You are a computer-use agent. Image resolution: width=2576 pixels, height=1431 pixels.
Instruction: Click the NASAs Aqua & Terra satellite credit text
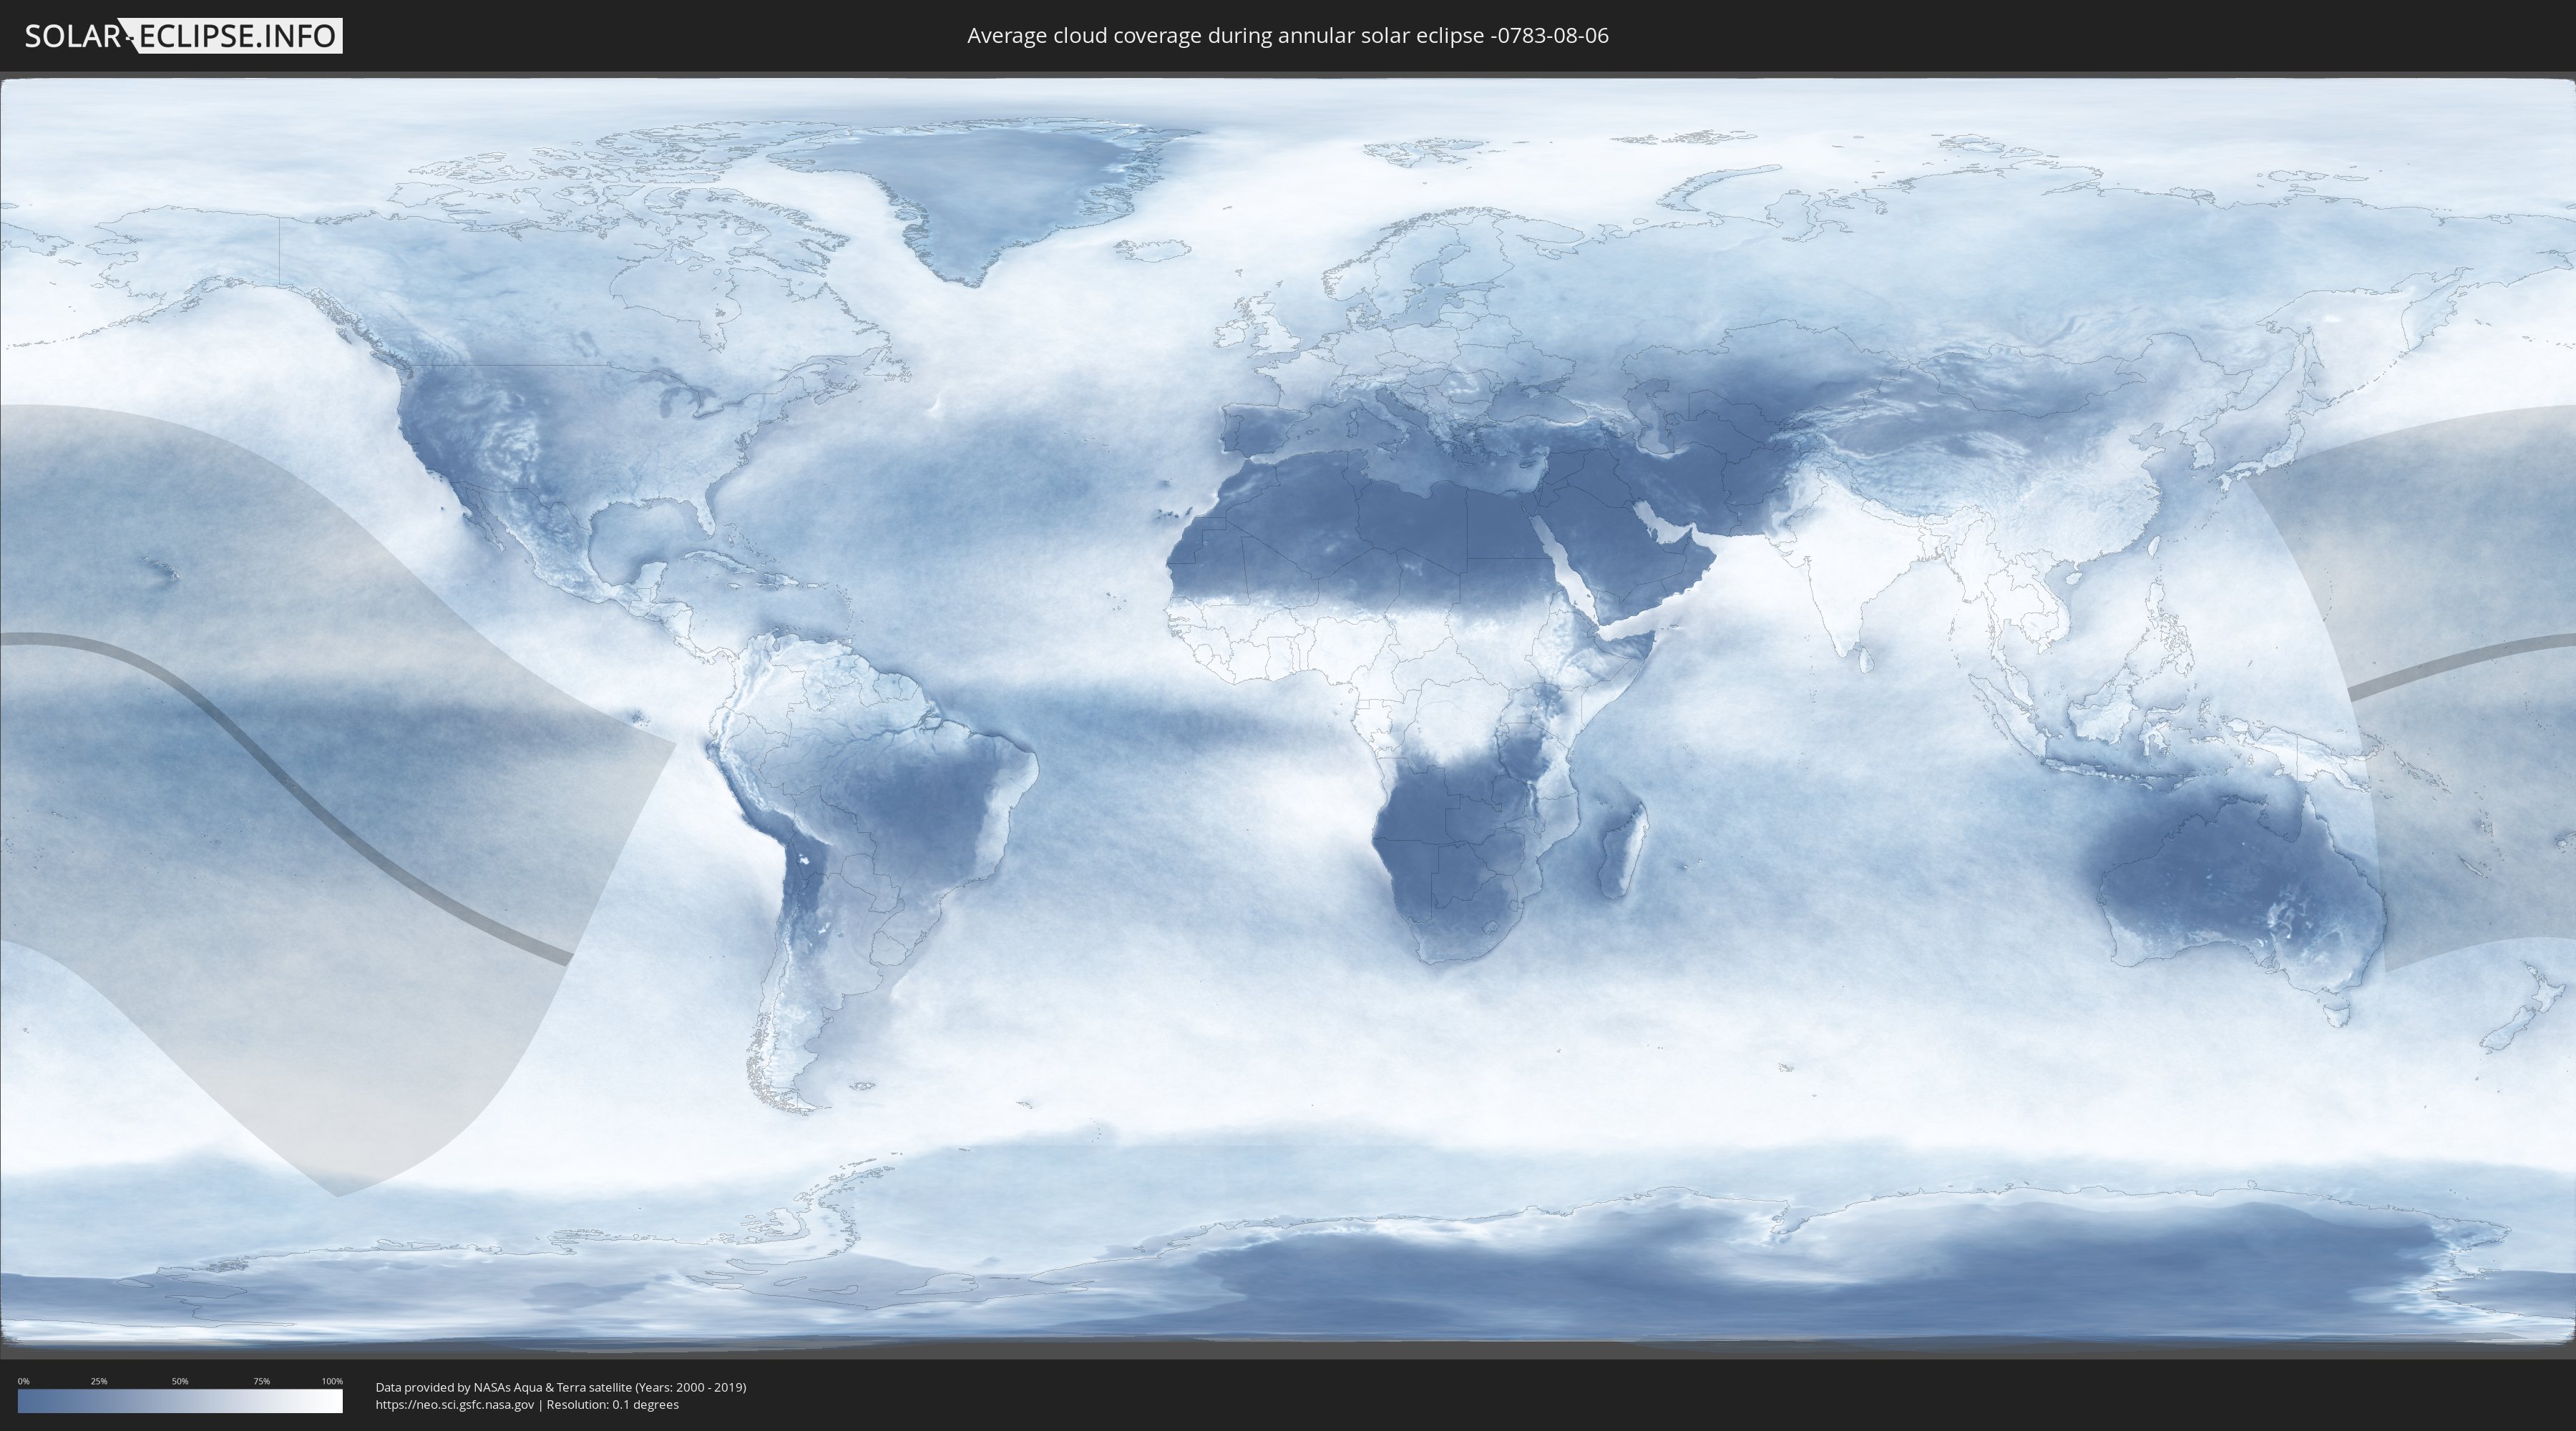point(561,1387)
